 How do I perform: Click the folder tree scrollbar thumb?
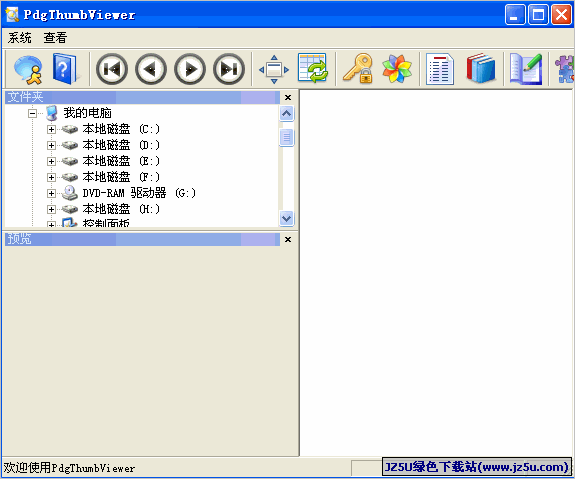tap(286, 138)
